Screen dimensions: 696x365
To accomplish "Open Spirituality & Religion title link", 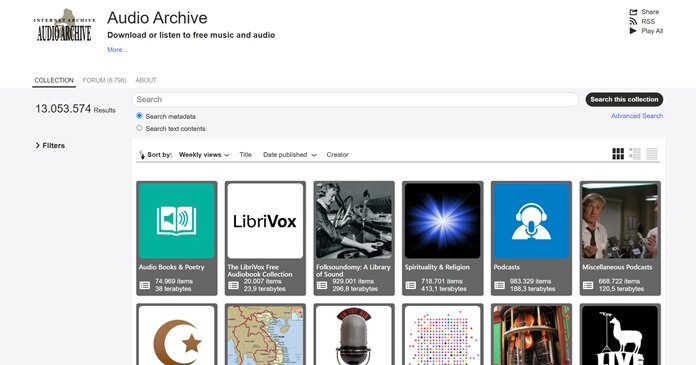I will (437, 267).
